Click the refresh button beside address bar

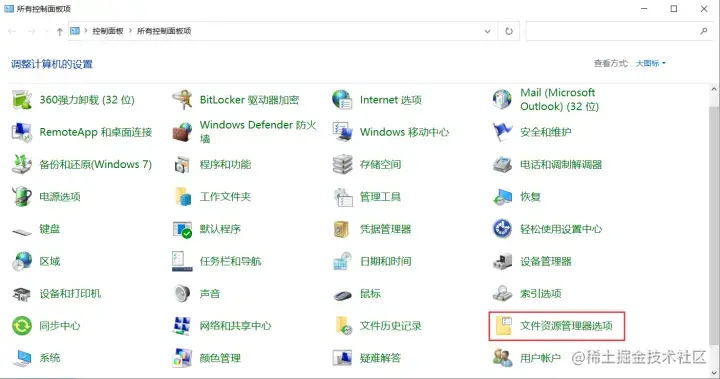click(x=509, y=31)
